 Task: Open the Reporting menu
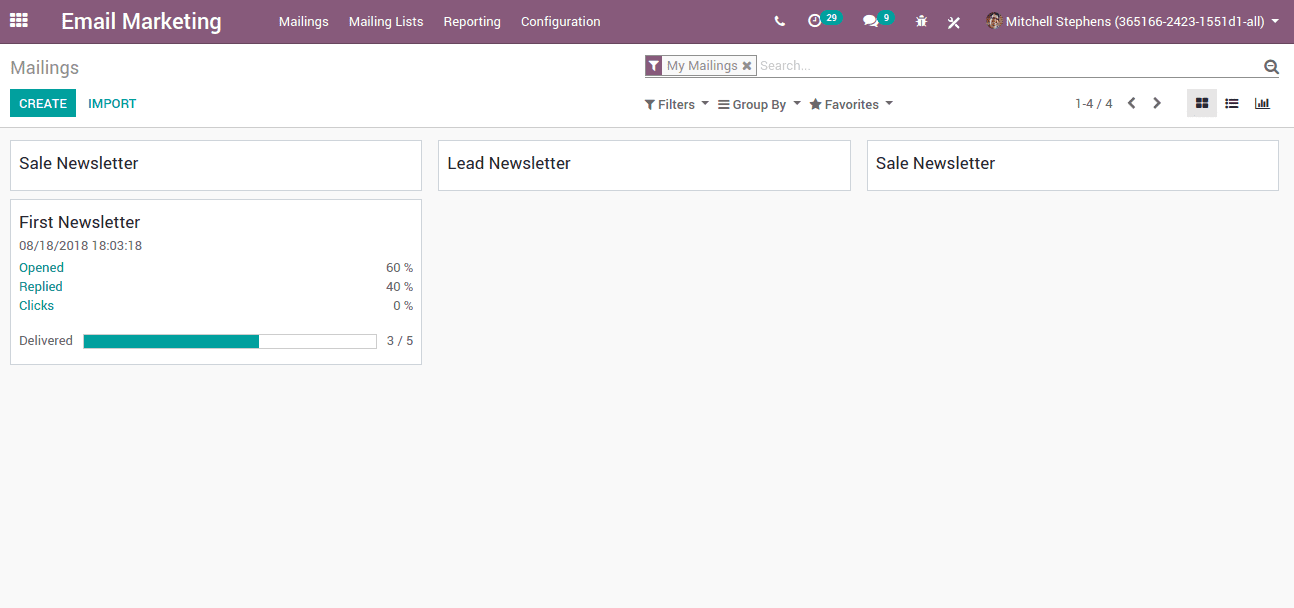pos(472,21)
